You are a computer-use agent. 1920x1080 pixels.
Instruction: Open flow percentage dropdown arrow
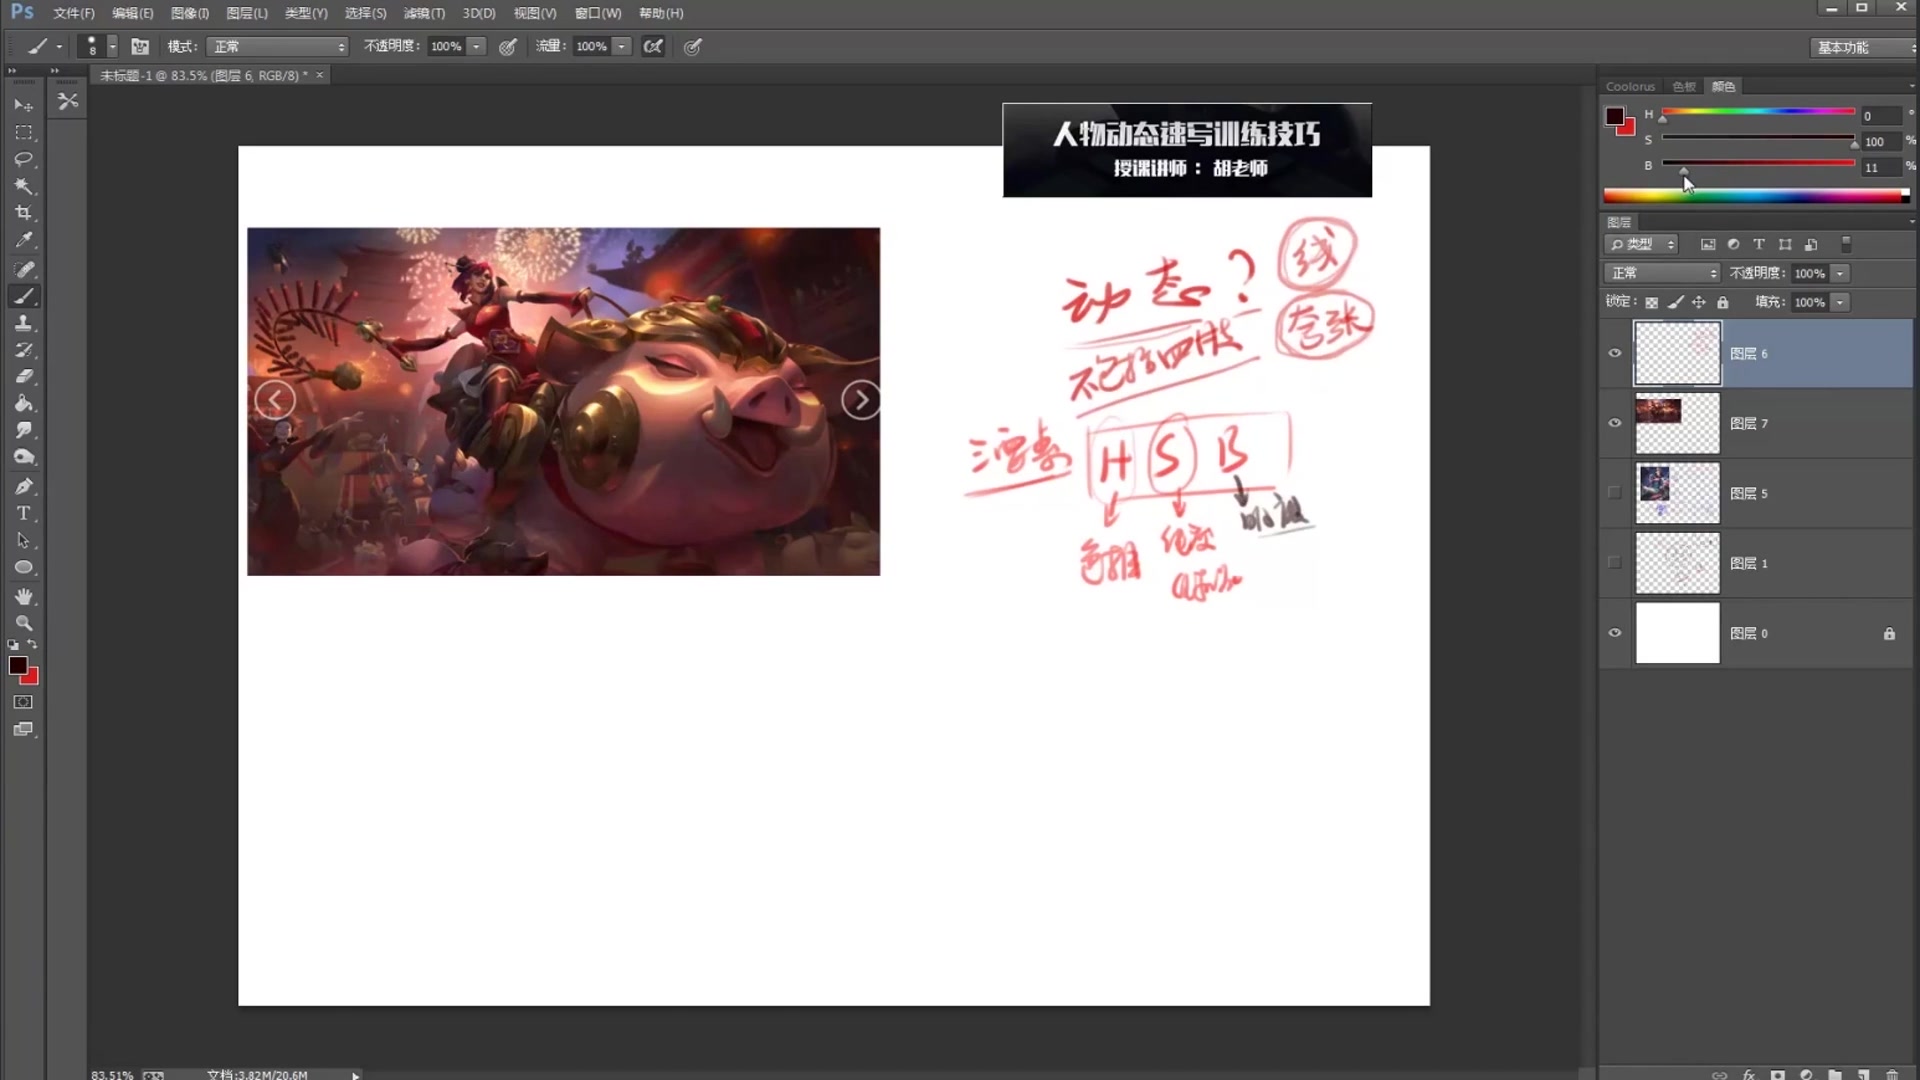[x=622, y=47]
